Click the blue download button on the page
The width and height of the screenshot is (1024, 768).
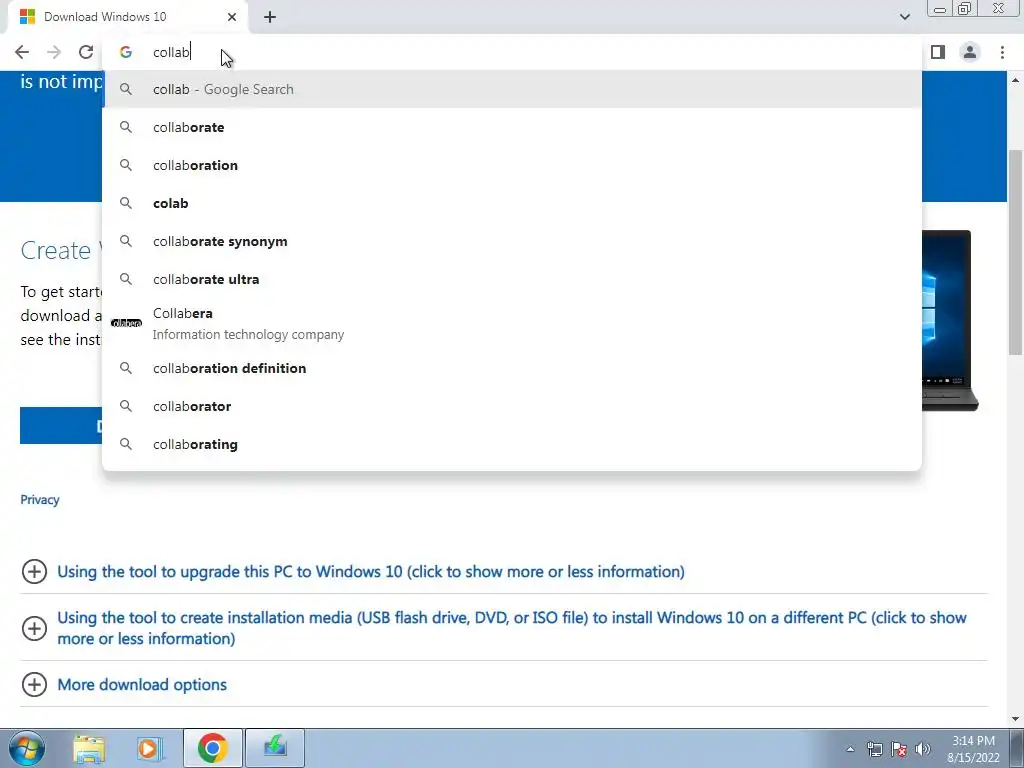tap(61, 426)
